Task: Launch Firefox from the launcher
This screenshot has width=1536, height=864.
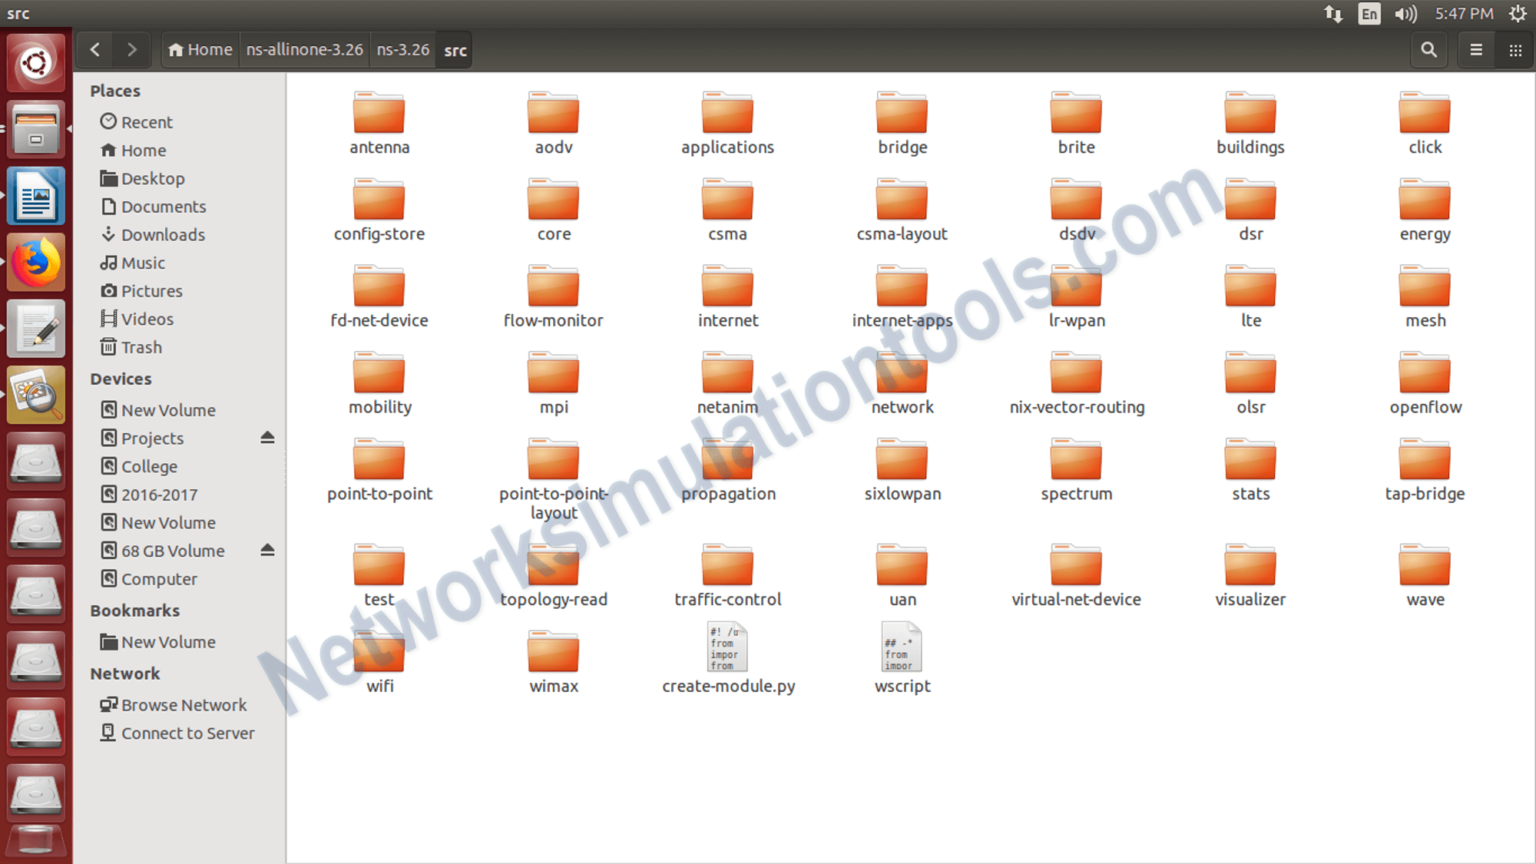Action: pos(36,261)
